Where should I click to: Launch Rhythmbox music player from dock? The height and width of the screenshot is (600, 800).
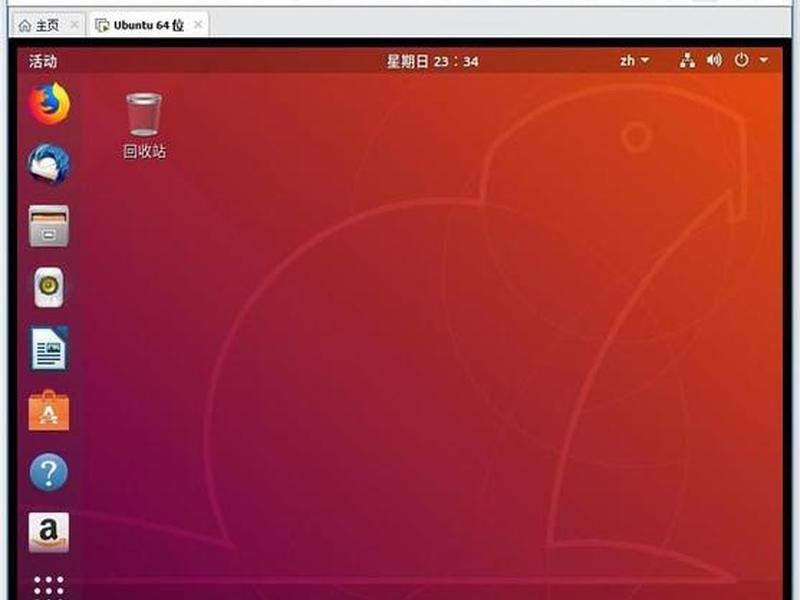49,287
